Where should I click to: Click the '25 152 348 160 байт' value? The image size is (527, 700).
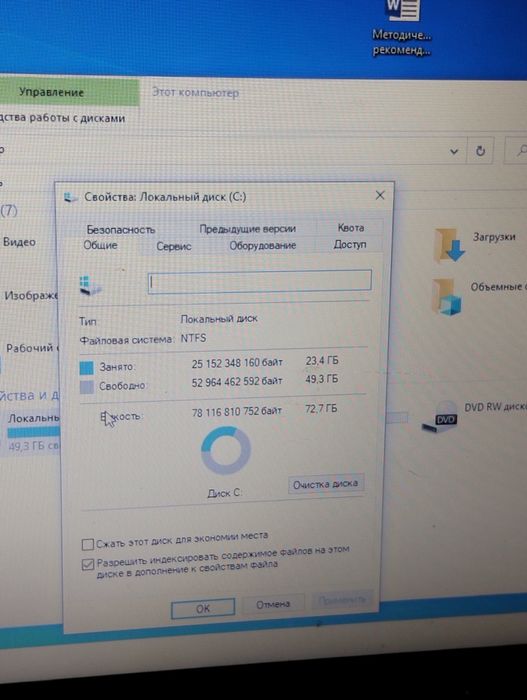tap(237, 363)
